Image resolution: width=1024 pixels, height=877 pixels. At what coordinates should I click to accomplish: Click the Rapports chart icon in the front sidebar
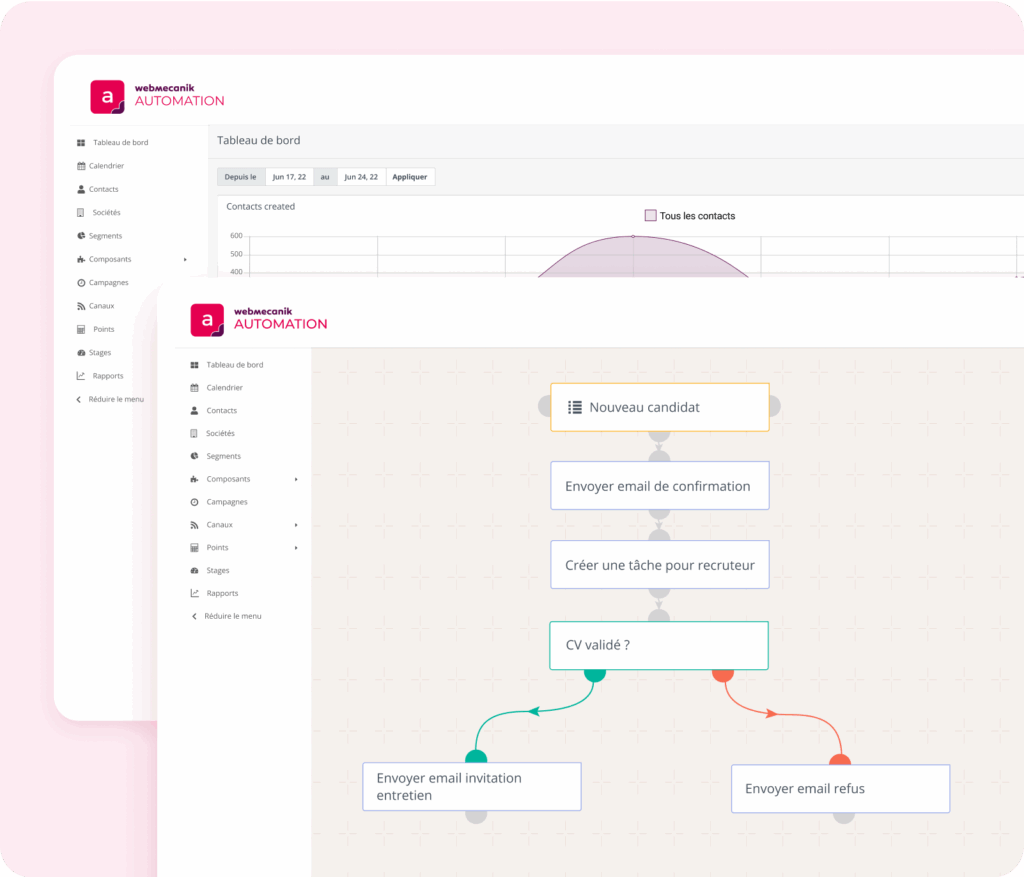(x=194, y=593)
